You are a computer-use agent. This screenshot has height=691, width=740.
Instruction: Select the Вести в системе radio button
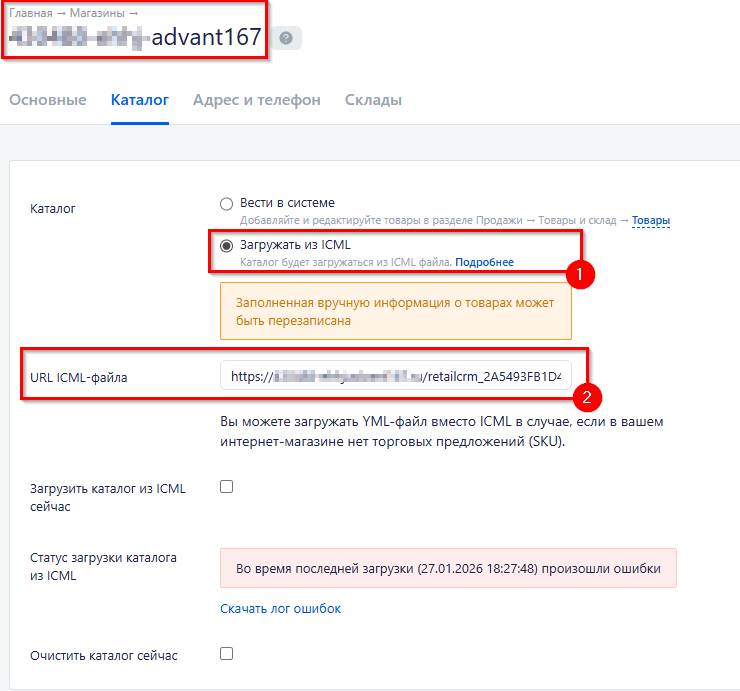coord(226,203)
